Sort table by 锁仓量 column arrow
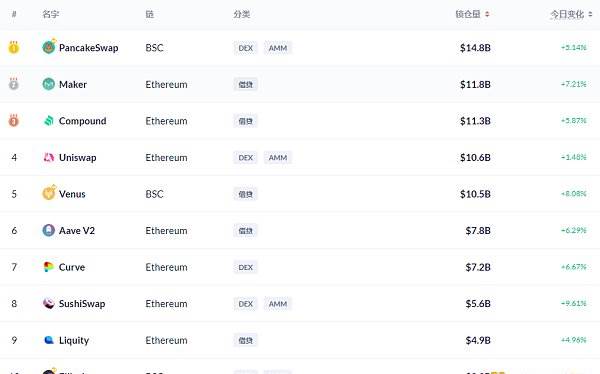600x374 pixels. point(487,14)
